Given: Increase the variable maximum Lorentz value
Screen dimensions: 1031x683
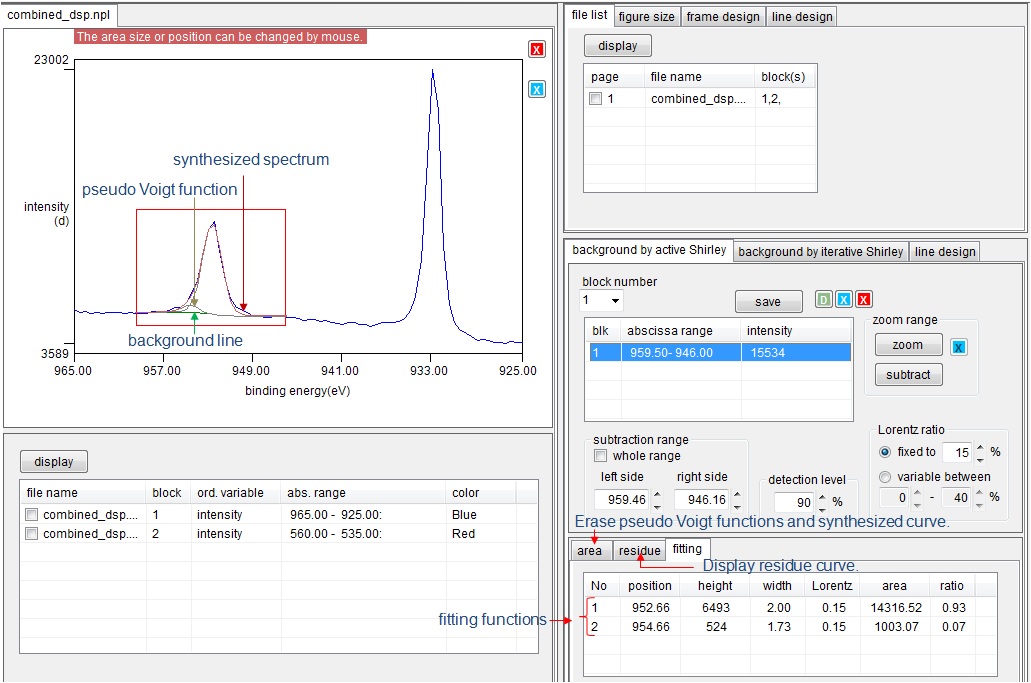Looking at the screenshot, I should pos(980,492).
